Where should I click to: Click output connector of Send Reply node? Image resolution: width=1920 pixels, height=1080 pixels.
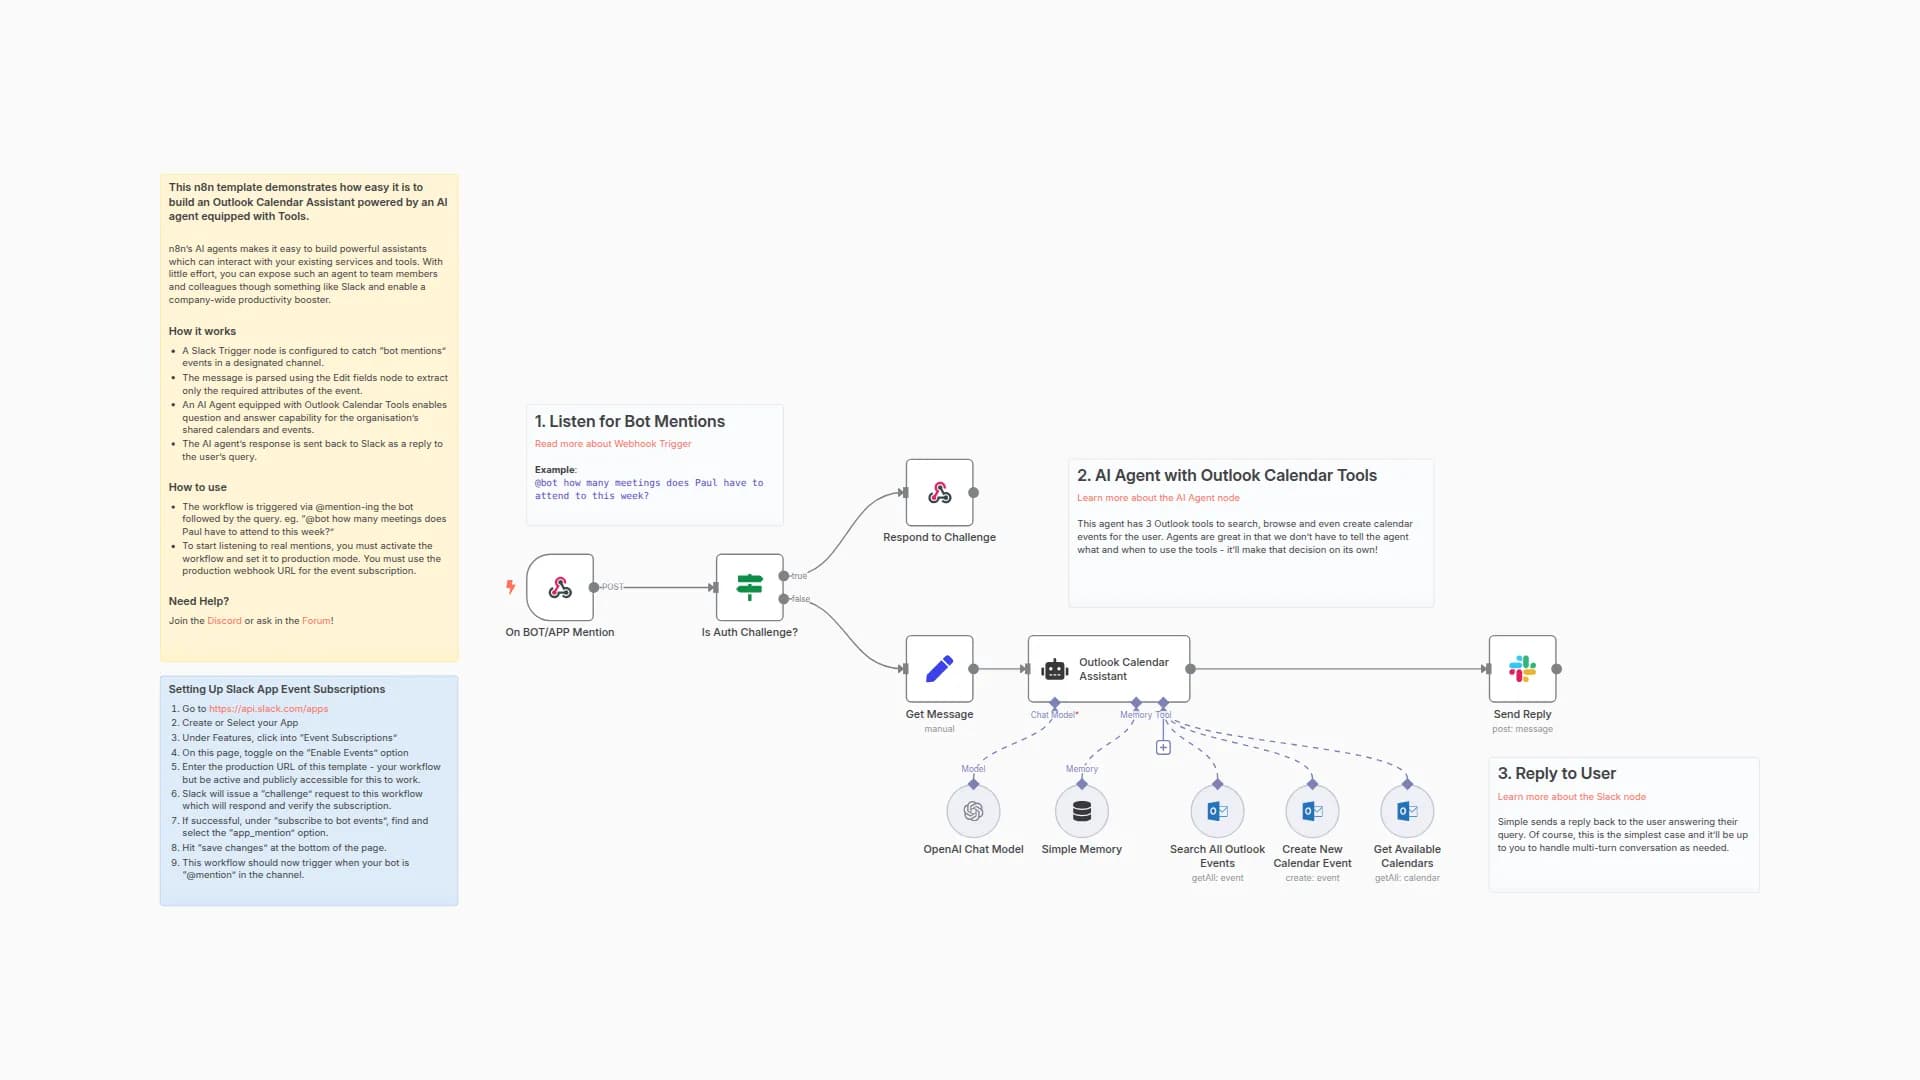pyautogui.click(x=1557, y=669)
